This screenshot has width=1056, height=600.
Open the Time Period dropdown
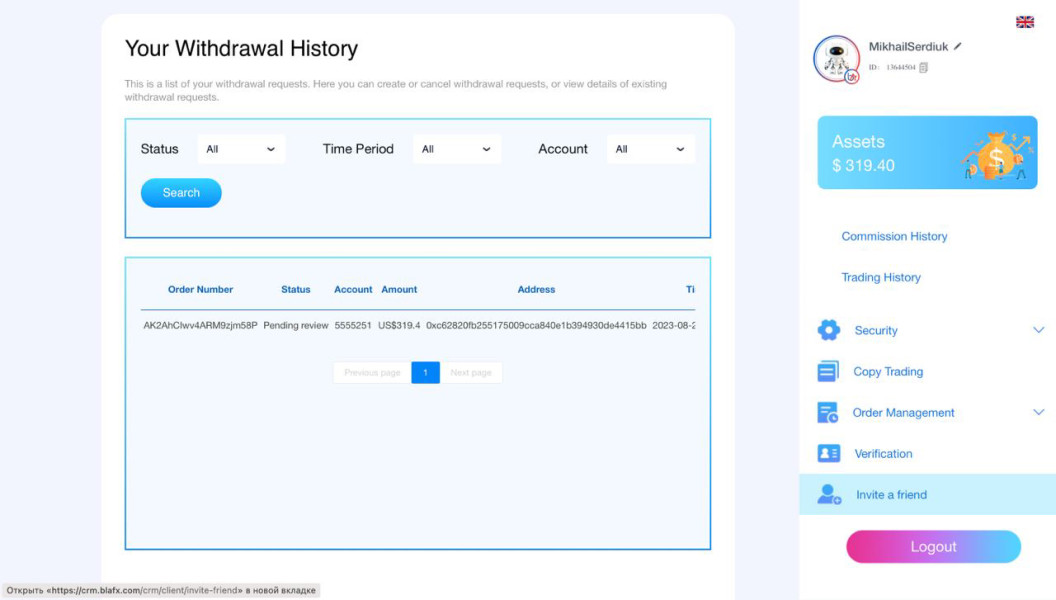457,149
